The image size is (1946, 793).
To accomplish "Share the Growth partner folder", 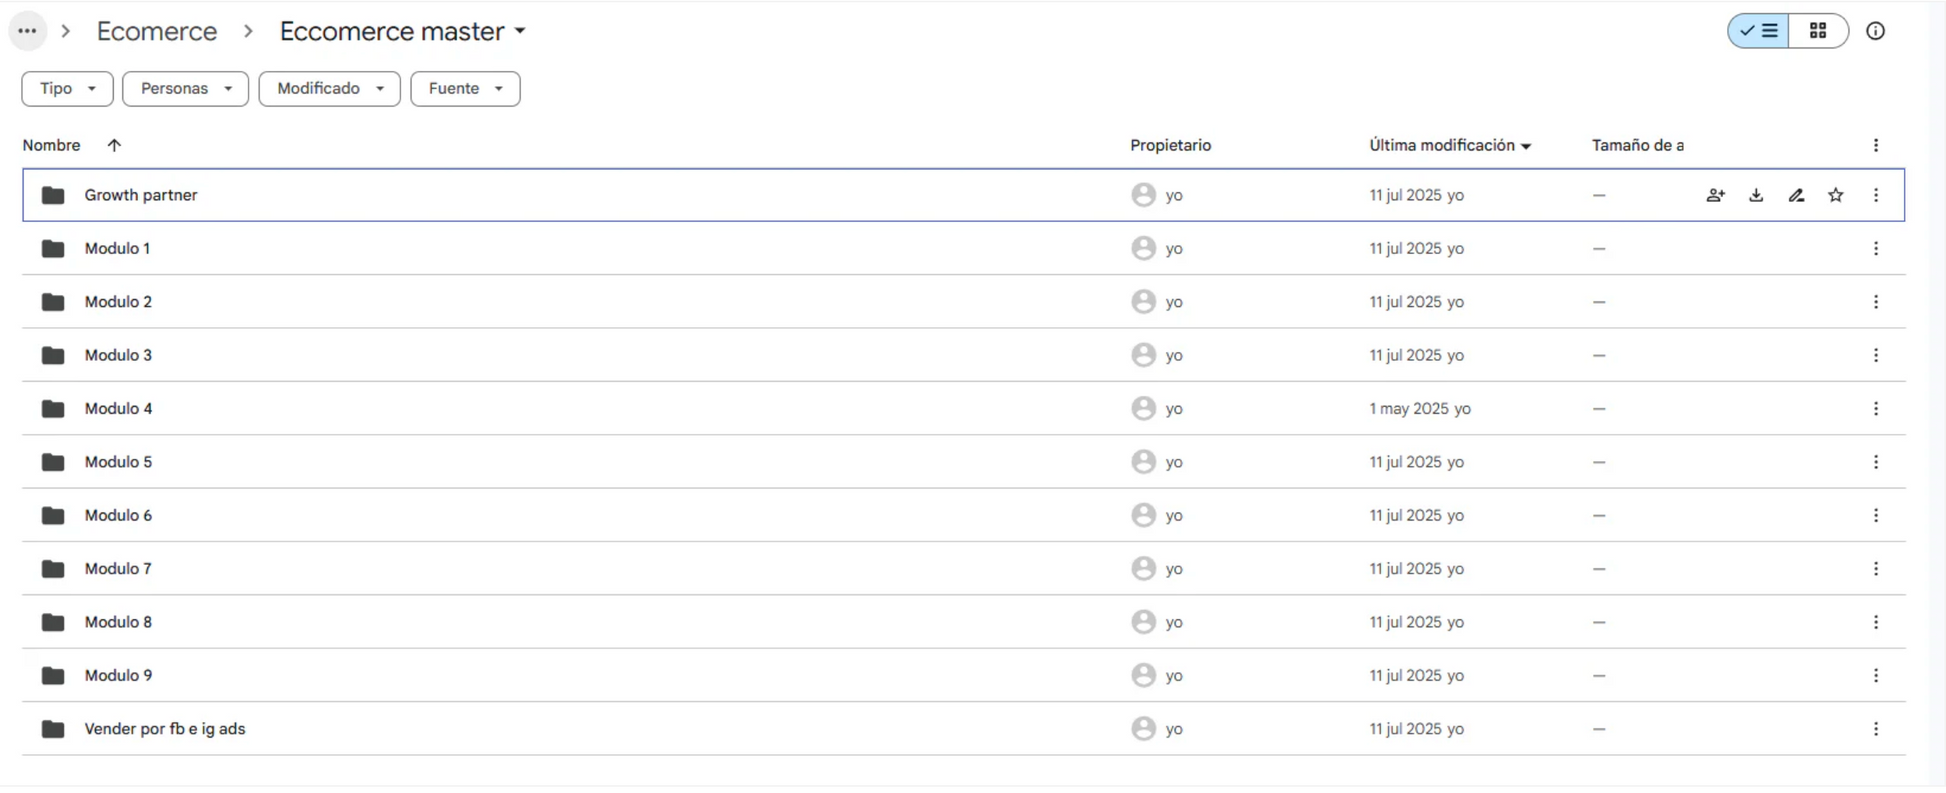I will click(x=1715, y=195).
